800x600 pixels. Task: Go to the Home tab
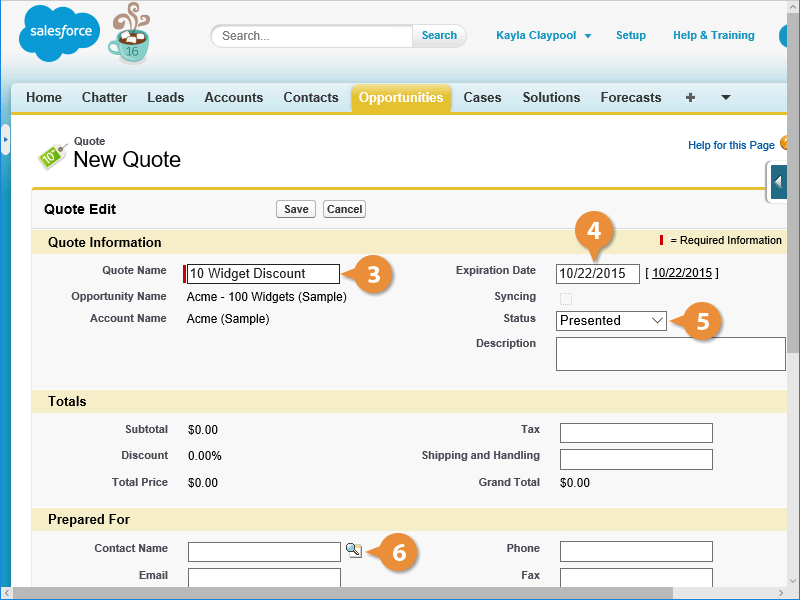pyautogui.click(x=44, y=97)
